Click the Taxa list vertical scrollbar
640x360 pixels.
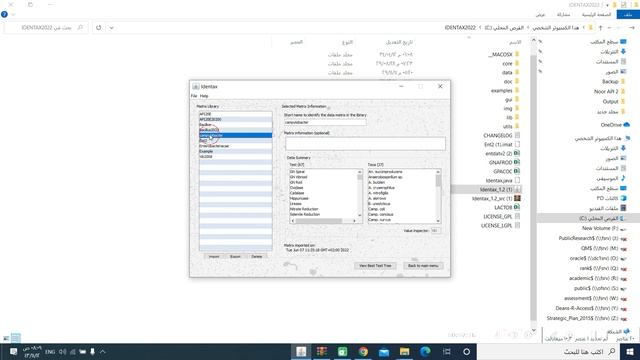(x=438, y=196)
